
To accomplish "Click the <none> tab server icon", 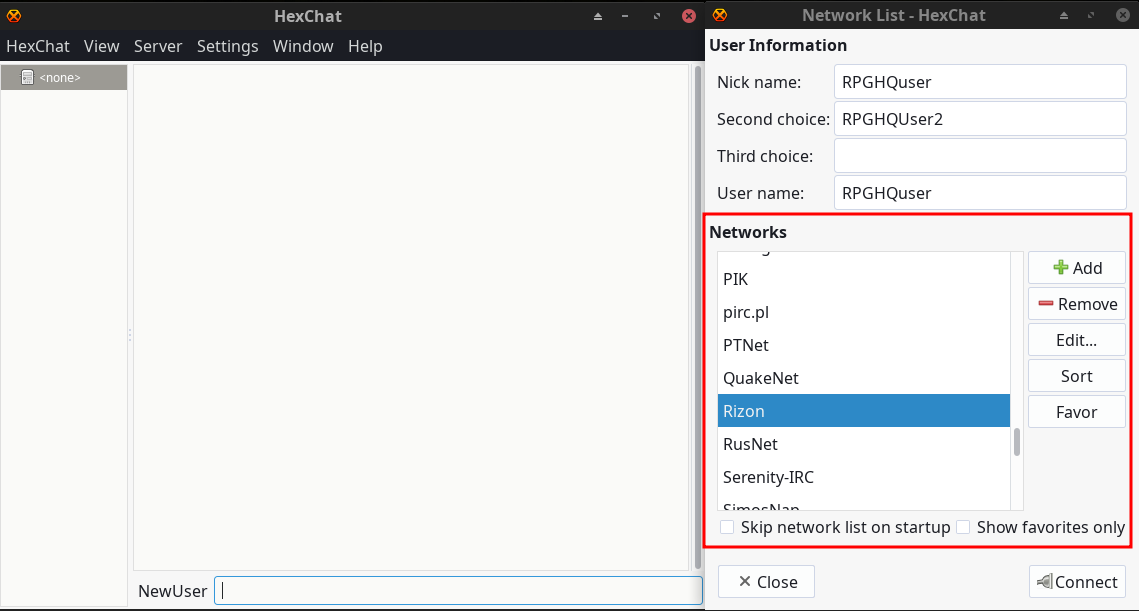I will [x=28, y=77].
